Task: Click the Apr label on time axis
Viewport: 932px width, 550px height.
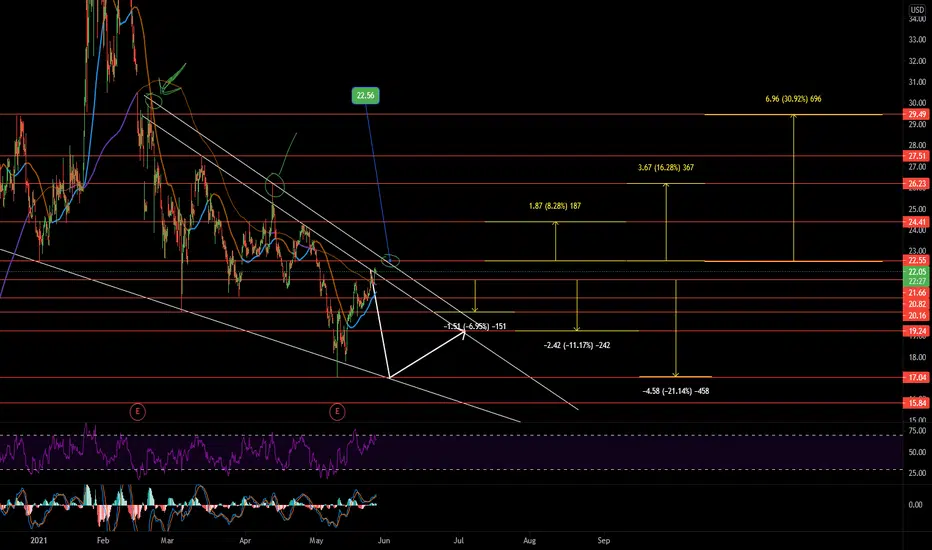Action: click(x=245, y=540)
